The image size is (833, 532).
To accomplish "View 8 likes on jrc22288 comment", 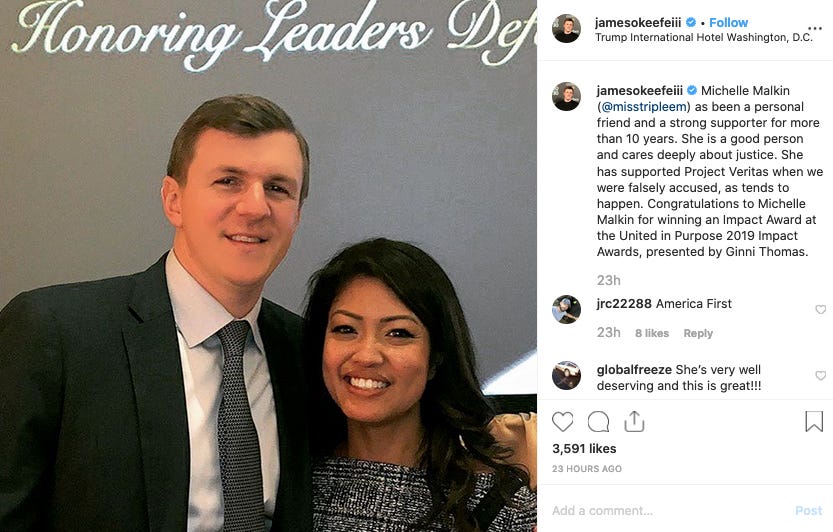I will [x=652, y=333].
